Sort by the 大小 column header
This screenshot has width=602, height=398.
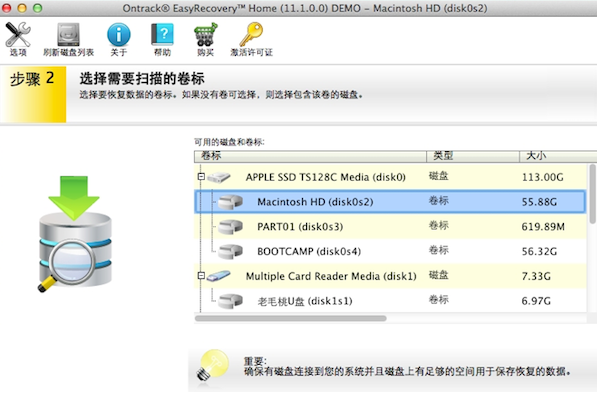click(x=558, y=156)
